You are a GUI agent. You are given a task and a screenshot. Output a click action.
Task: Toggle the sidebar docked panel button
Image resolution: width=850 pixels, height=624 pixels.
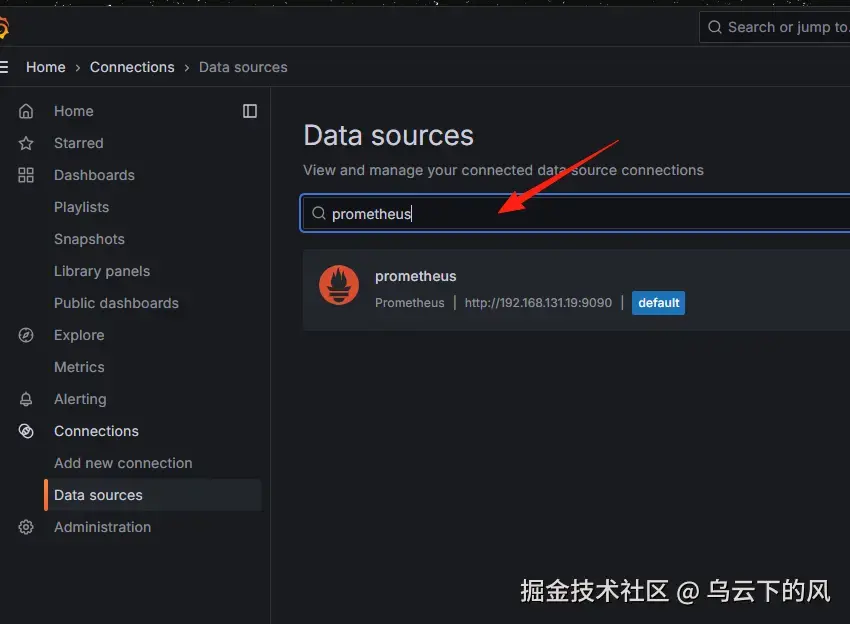pyautogui.click(x=248, y=110)
